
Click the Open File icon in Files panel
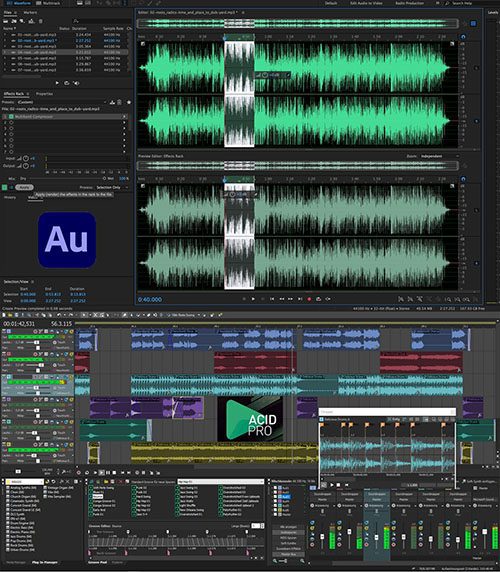point(6,21)
